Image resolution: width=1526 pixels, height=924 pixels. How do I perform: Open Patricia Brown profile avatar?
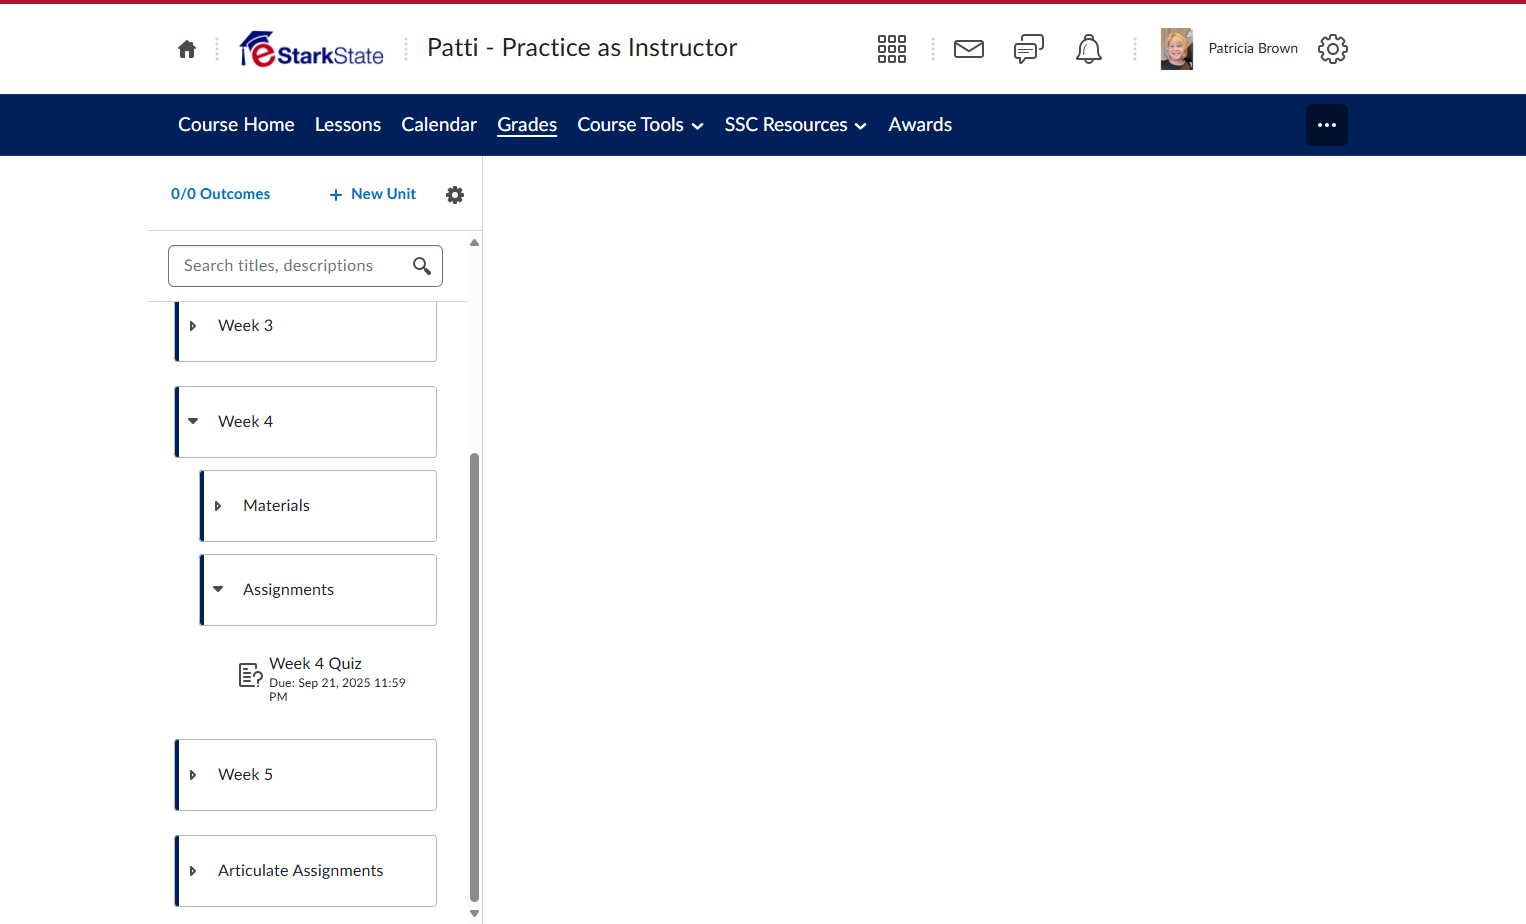pyautogui.click(x=1177, y=49)
